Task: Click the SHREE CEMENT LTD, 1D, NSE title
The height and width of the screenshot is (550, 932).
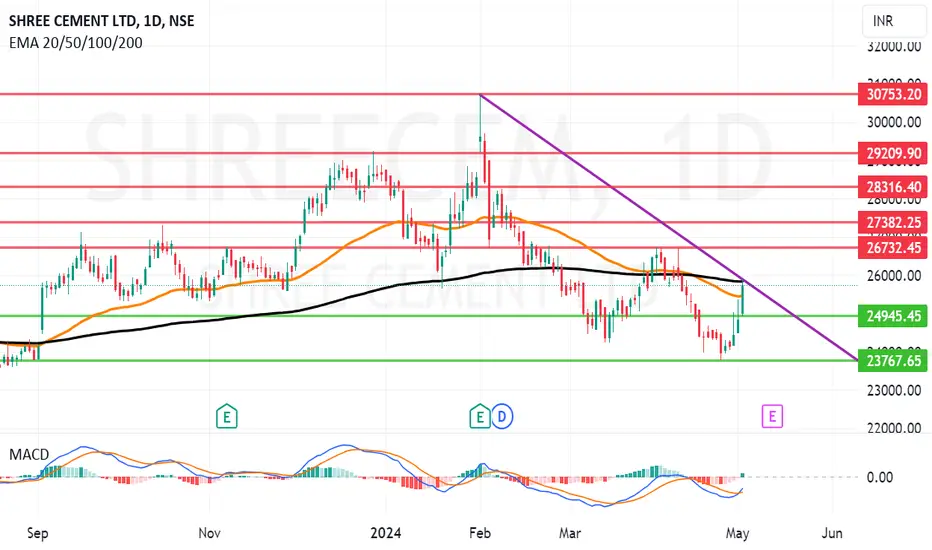Action: pyautogui.click(x=102, y=21)
